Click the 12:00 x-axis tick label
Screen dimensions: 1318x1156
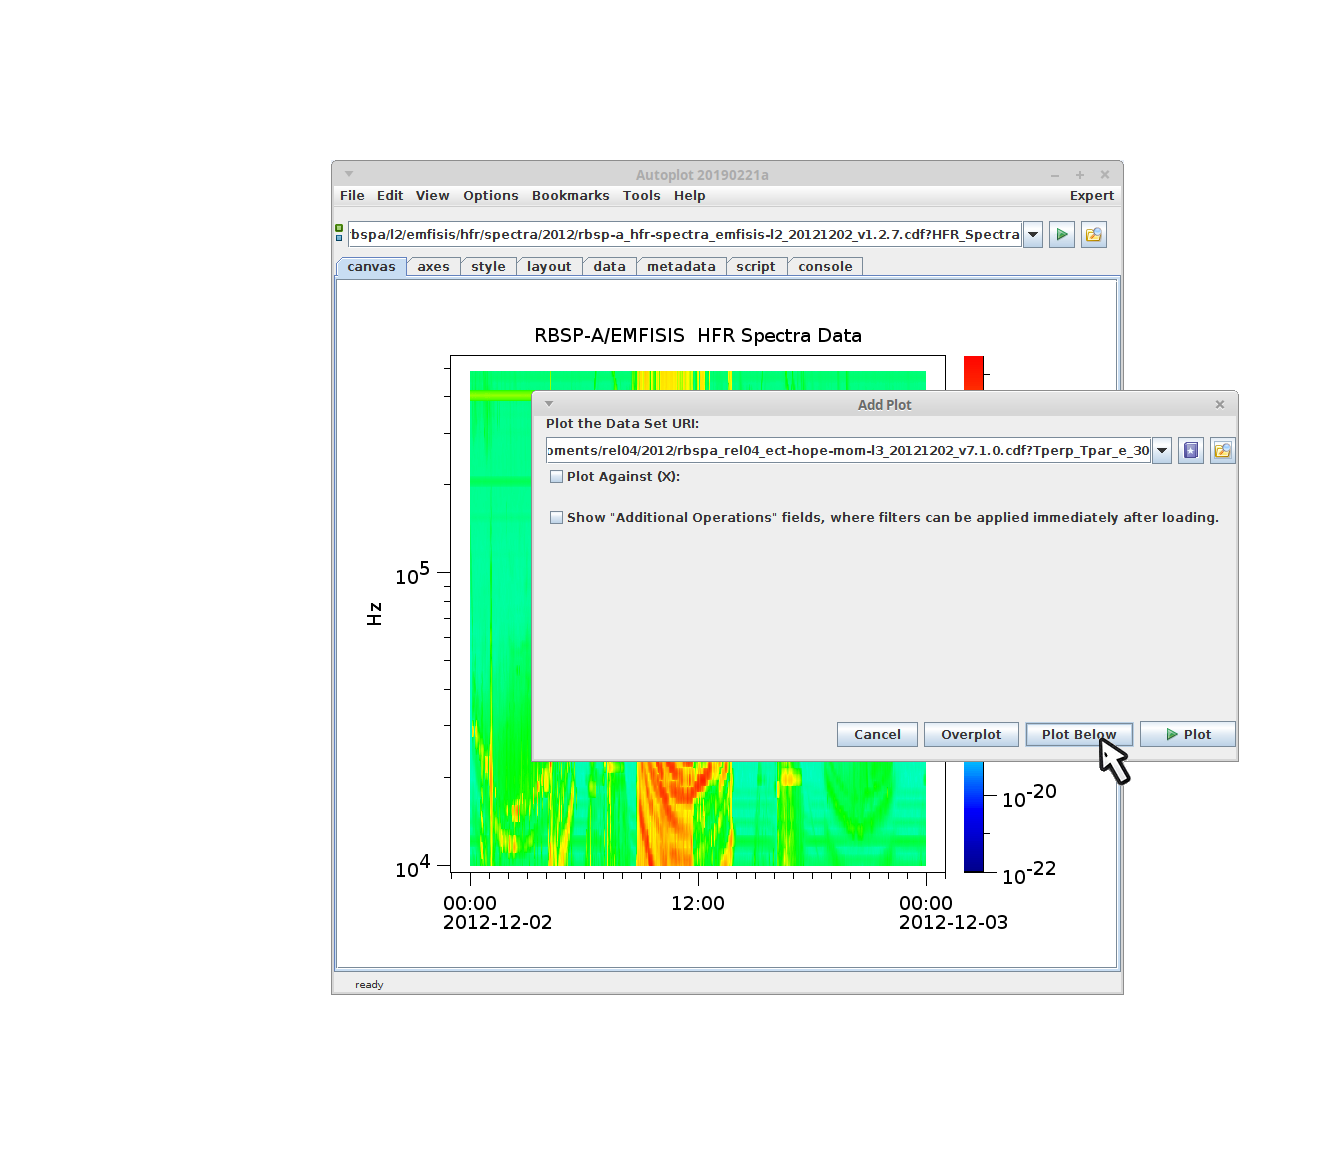[698, 904]
